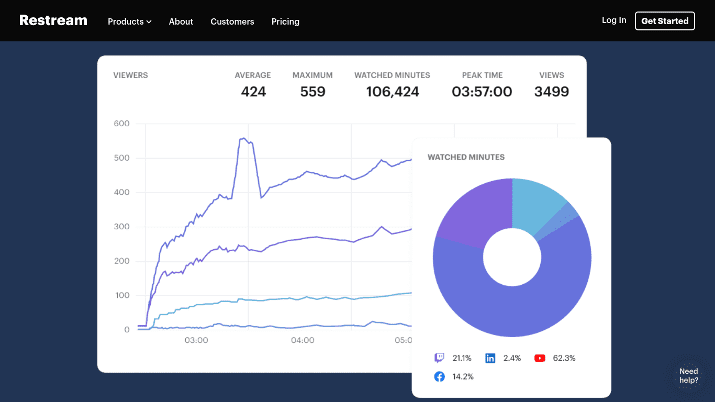Click the 03:00 time axis label

(x=196, y=340)
